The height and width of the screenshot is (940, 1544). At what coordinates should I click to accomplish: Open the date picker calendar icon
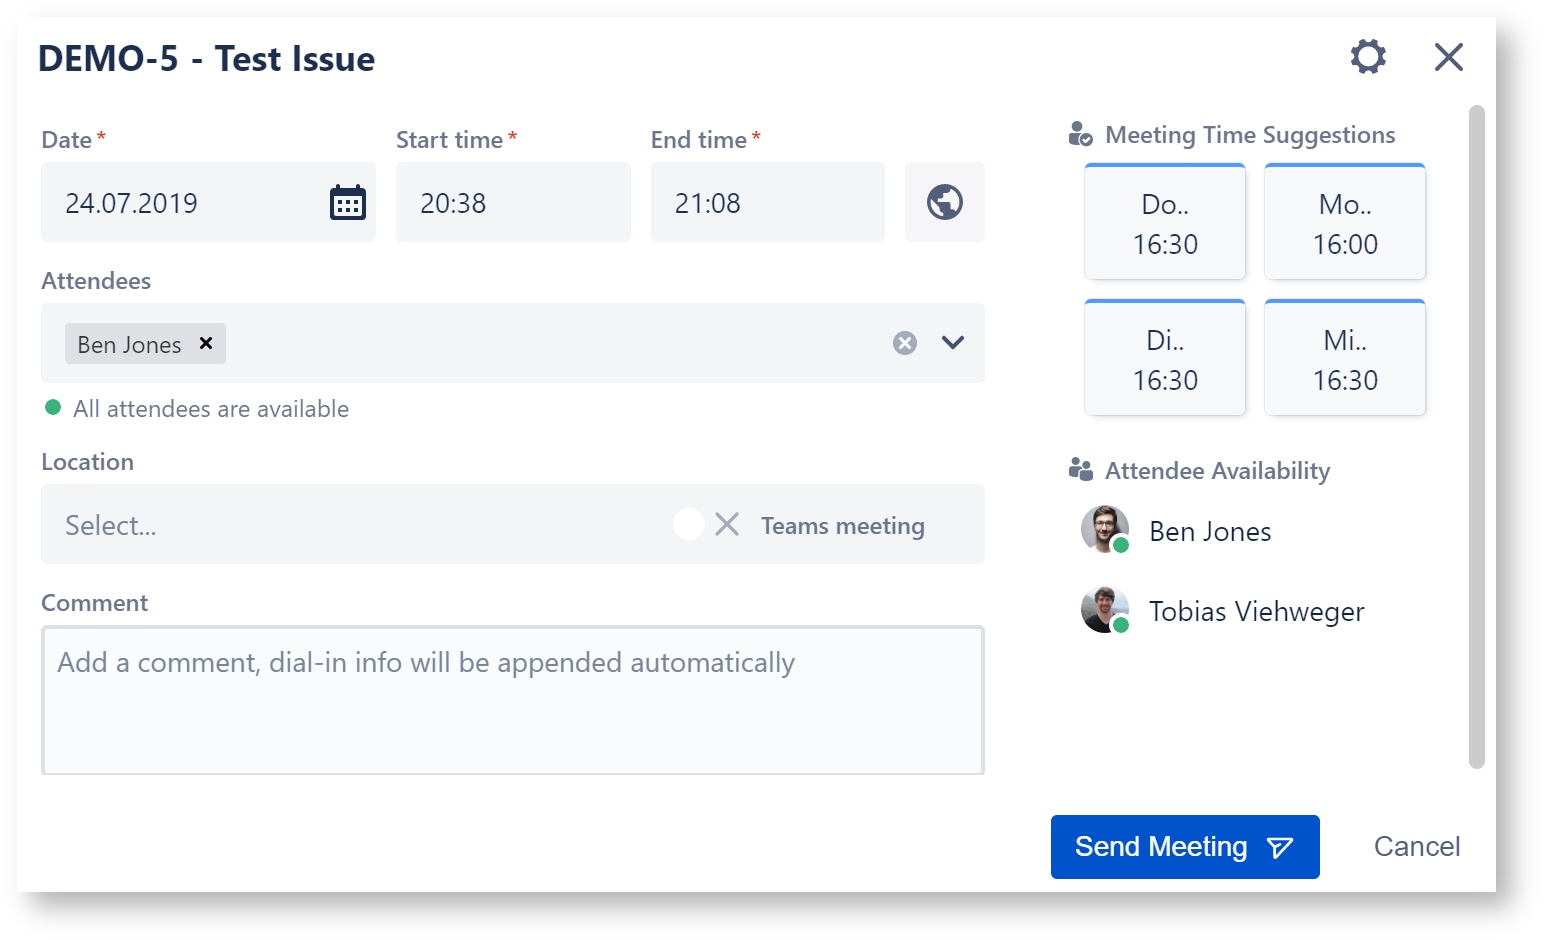point(347,203)
